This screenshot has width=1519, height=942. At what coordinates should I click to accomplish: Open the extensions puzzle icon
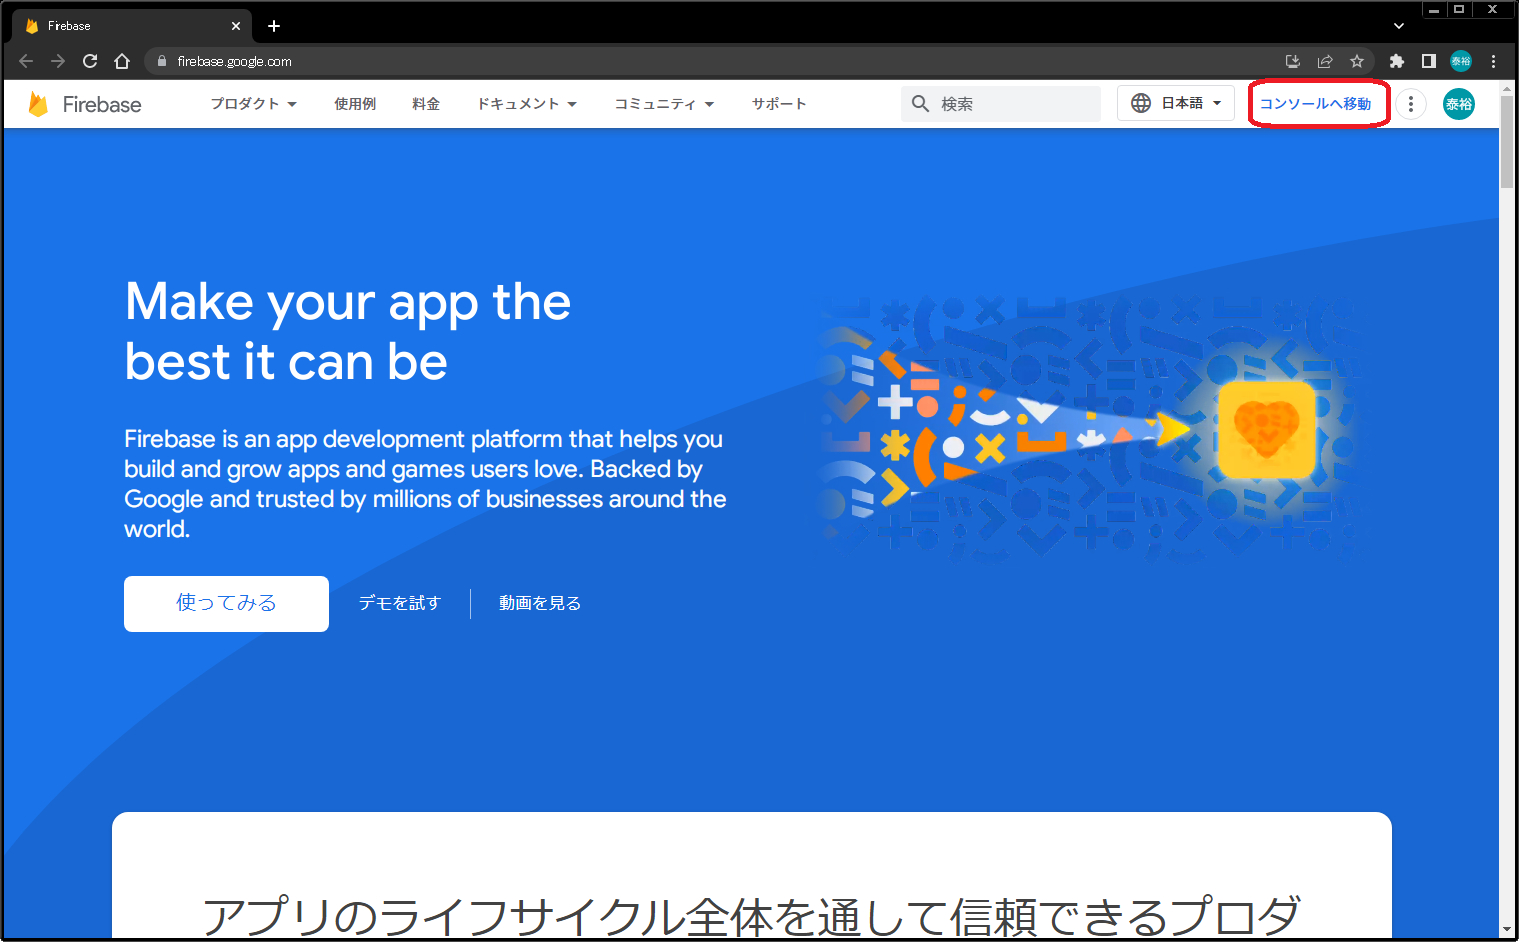point(1397,61)
